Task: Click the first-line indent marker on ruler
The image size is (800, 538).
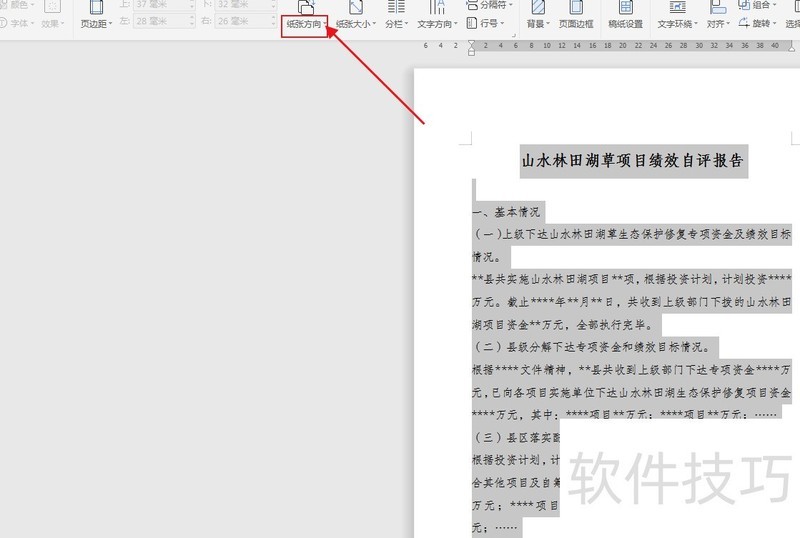Action: pos(471,43)
